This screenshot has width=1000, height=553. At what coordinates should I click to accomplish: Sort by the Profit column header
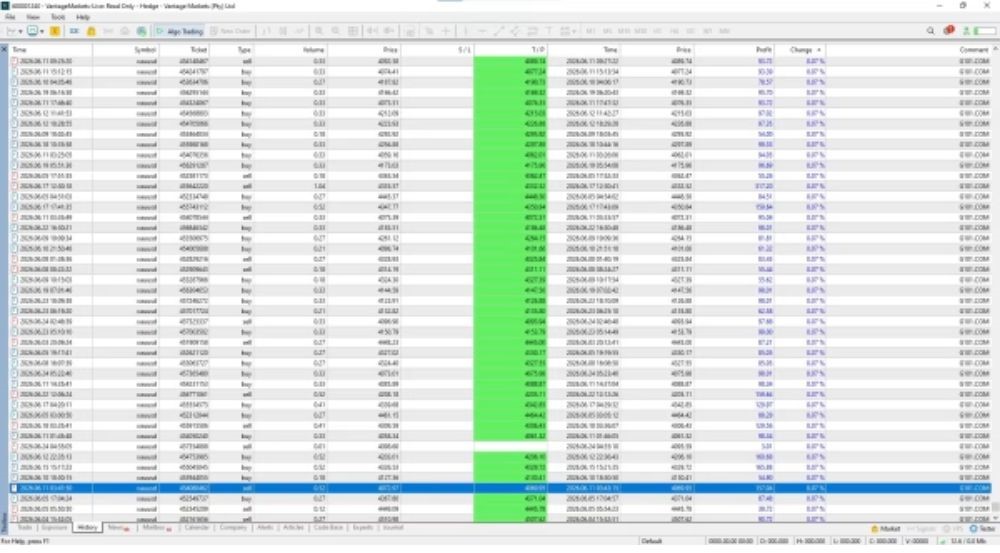click(x=763, y=50)
